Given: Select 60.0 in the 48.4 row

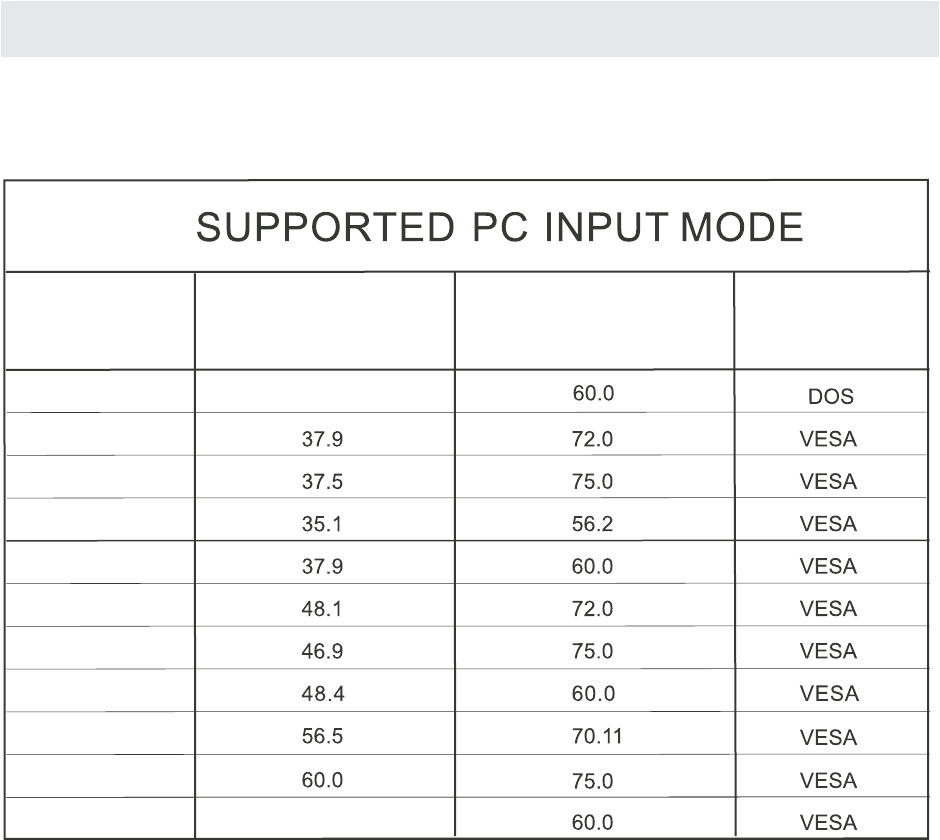Looking at the screenshot, I should click(x=592, y=693).
